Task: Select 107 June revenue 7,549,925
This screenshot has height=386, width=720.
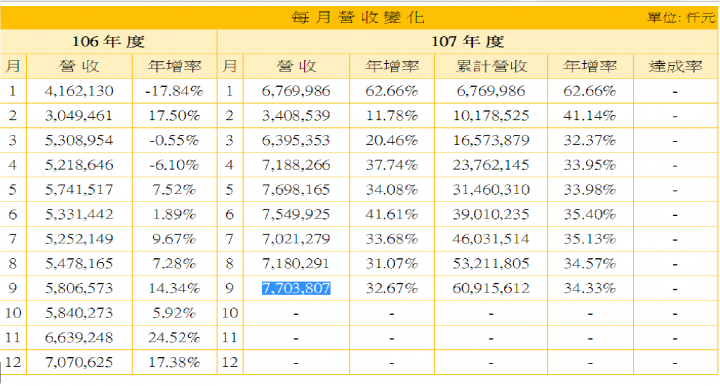Action: coord(296,214)
